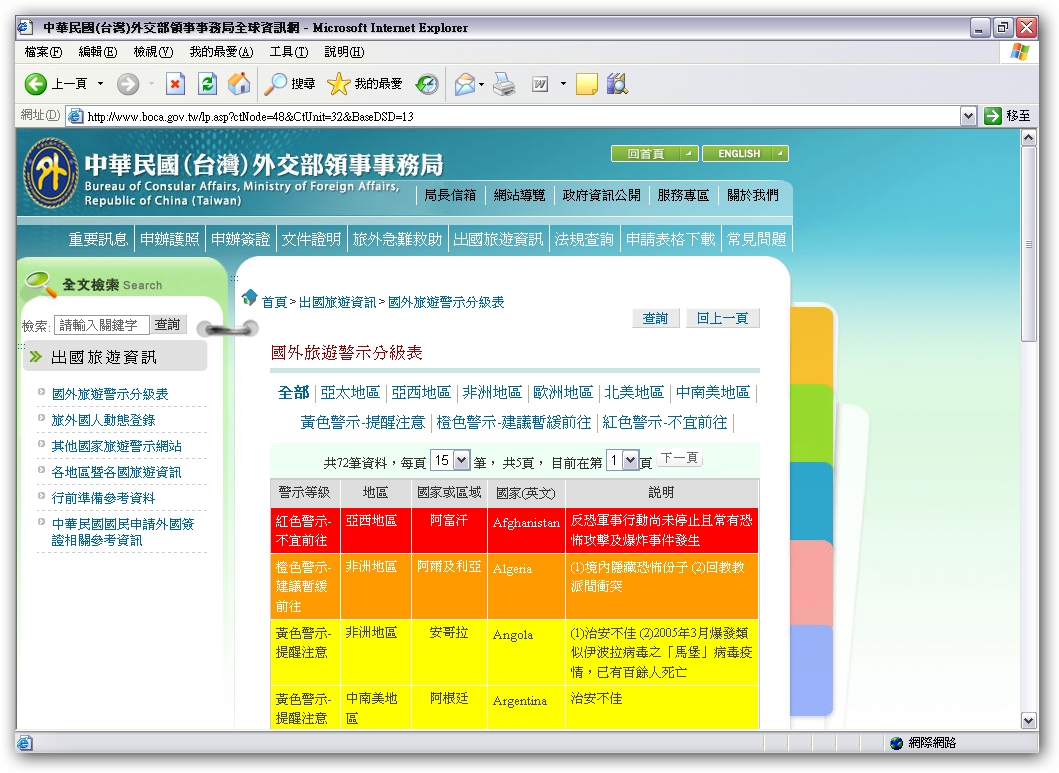Click the 亞太地區 region filter link

point(350,392)
